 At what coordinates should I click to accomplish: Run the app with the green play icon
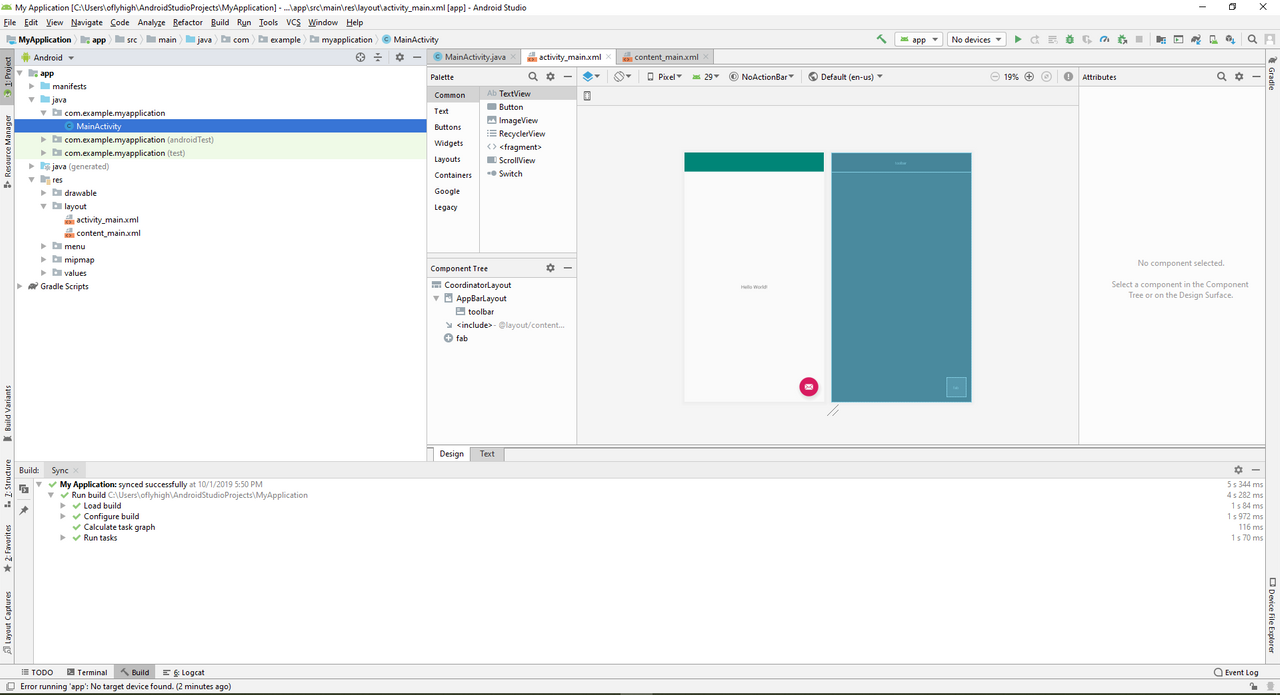tap(1018, 40)
